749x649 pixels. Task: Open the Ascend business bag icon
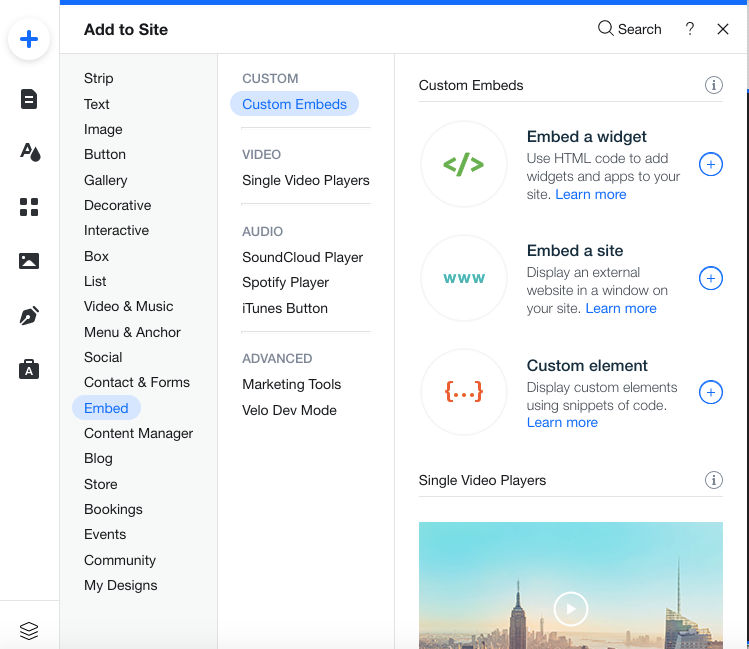[x=29, y=369]
